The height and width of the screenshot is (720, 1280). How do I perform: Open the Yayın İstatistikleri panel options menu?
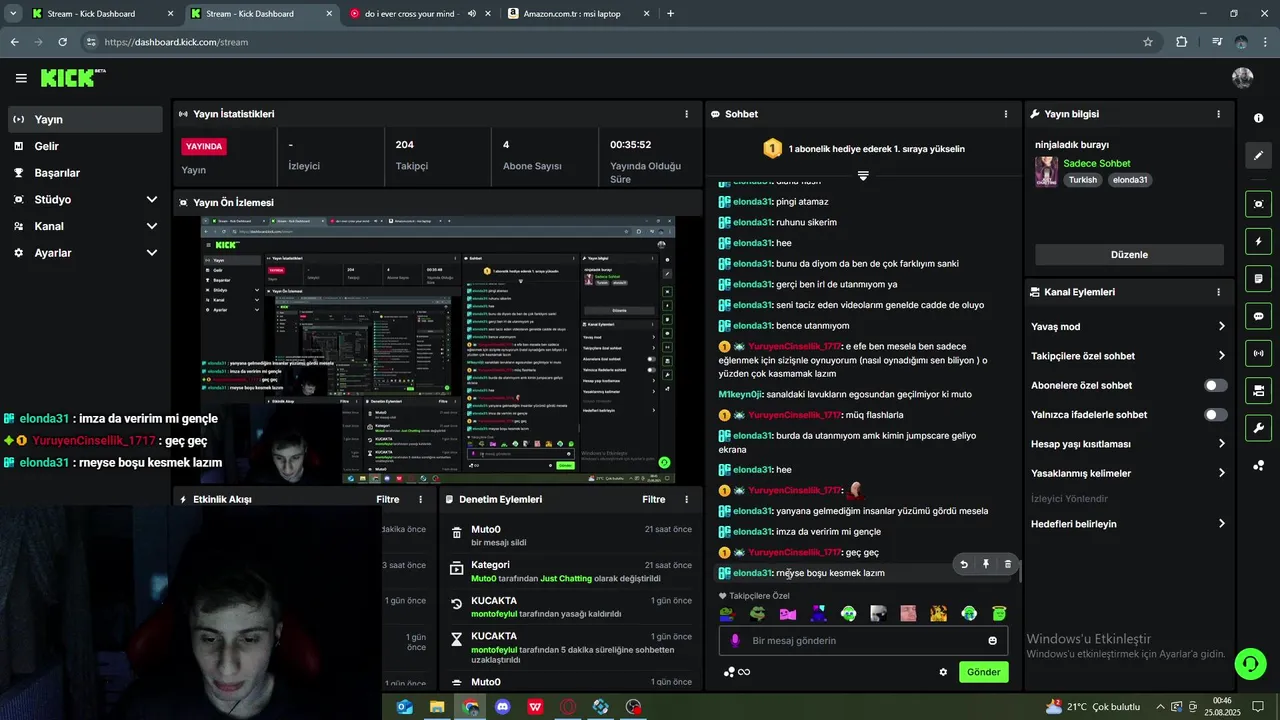tap(686, 114)
